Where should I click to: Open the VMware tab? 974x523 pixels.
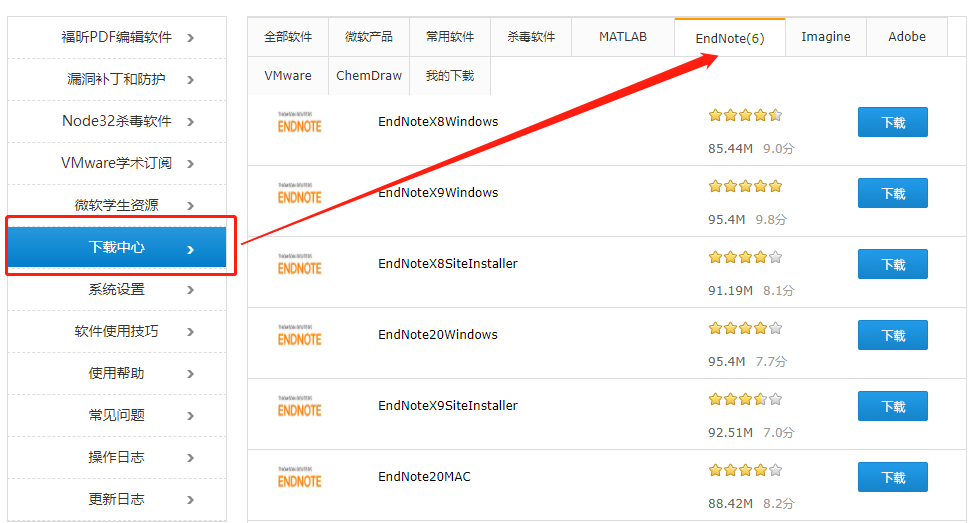coord(288,76)
